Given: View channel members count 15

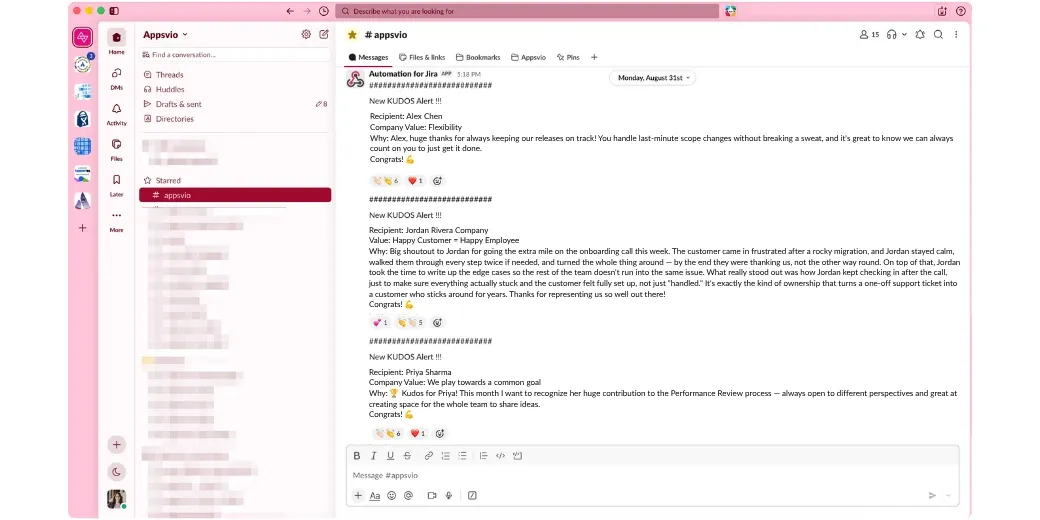Looking at the screenshot, I should [x=869, y=34].
